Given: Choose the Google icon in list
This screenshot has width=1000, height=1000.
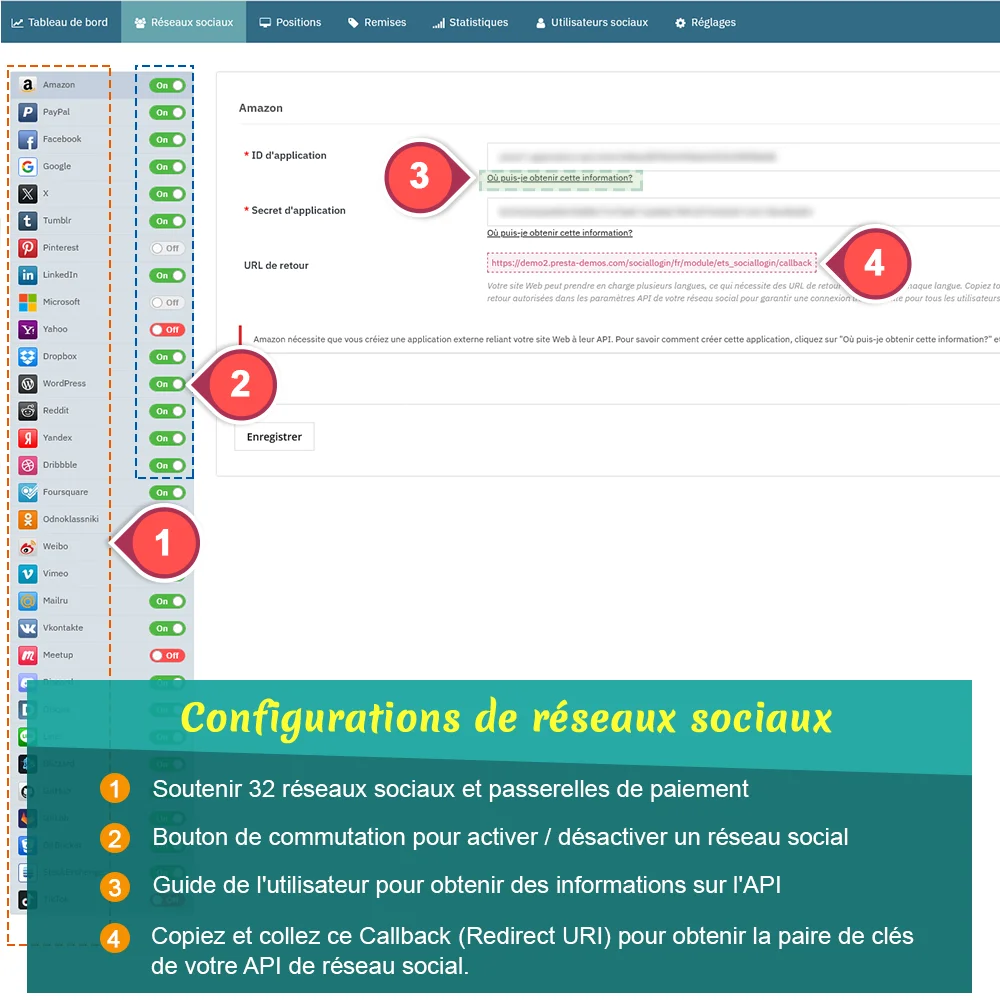Looking at the screenshot, I should tap(27, 166).
